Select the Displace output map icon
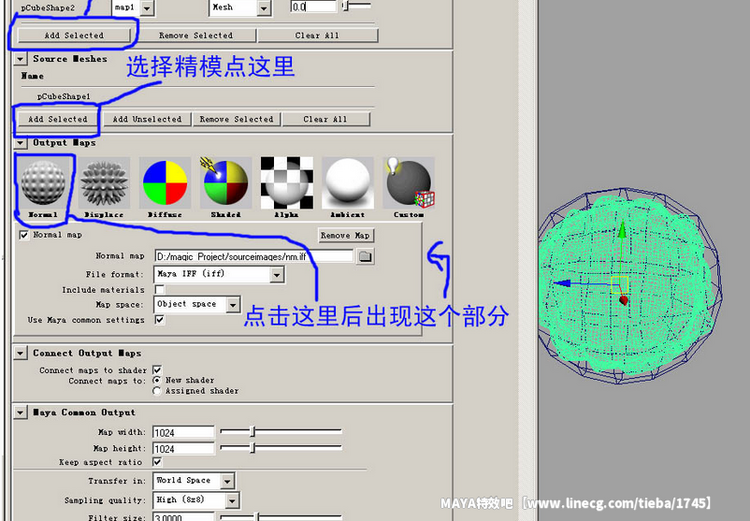Screen dimensions: 750x521 (x=104, y=183)
